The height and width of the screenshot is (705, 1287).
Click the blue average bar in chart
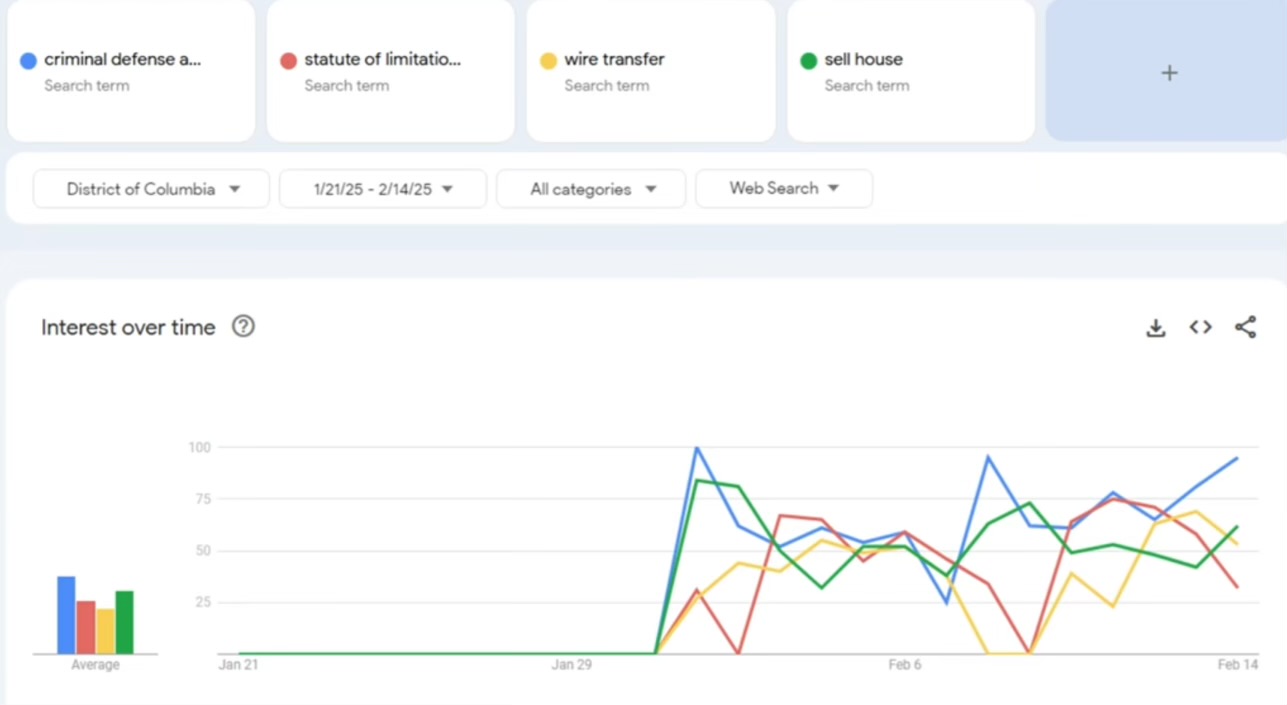(x=66, y=616)
